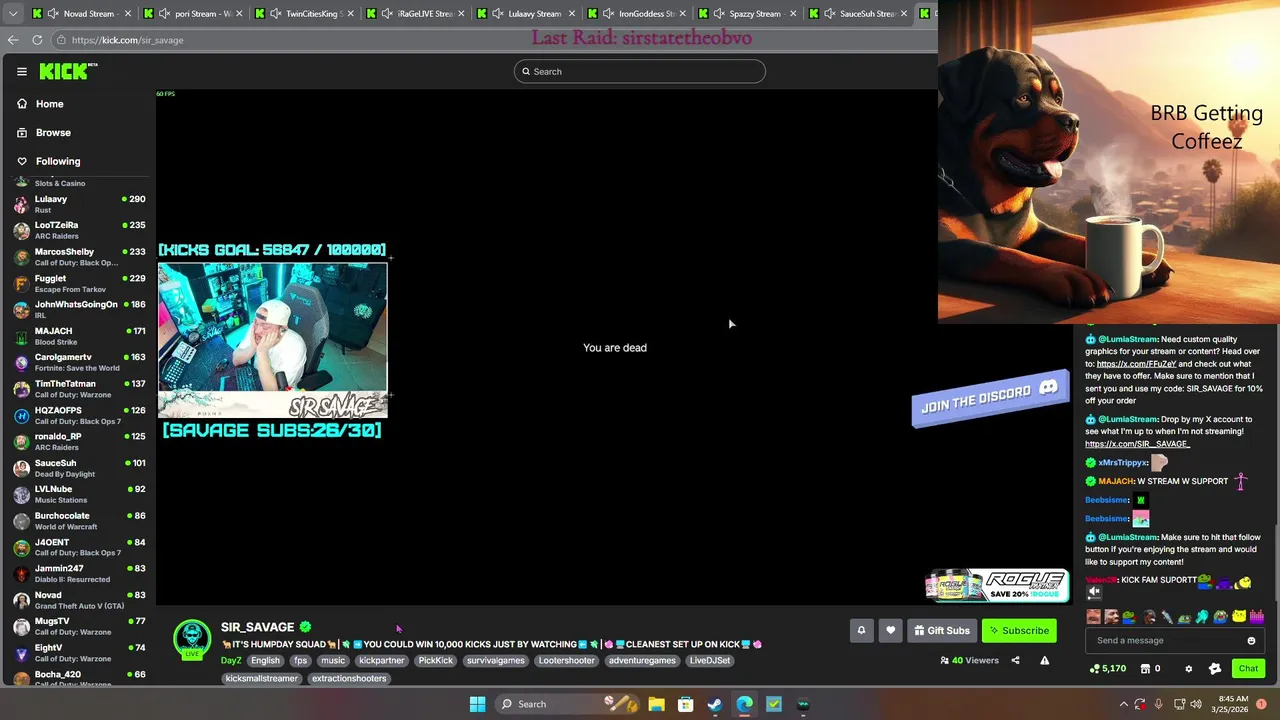Click the browser address bar URL
Screen dimensions: 1280x720
[x=127, y=40]
